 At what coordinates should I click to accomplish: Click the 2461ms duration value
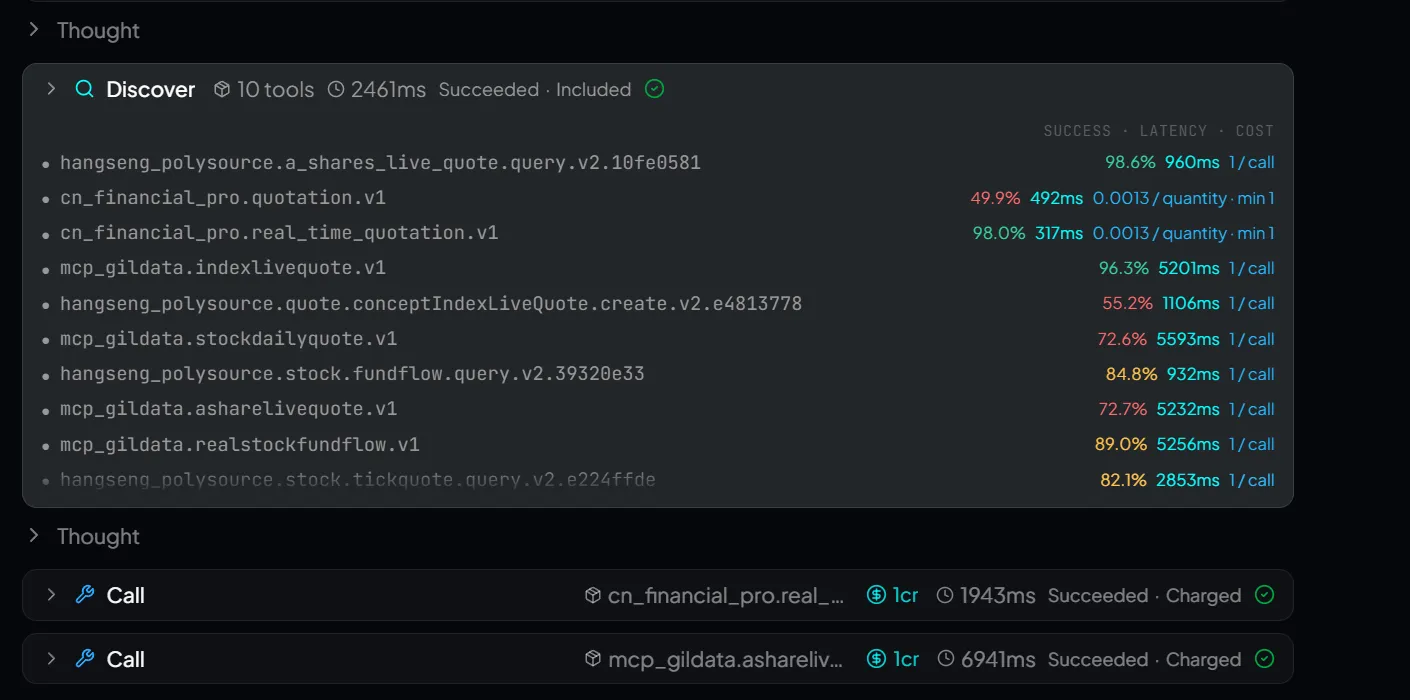click(388, 89)
